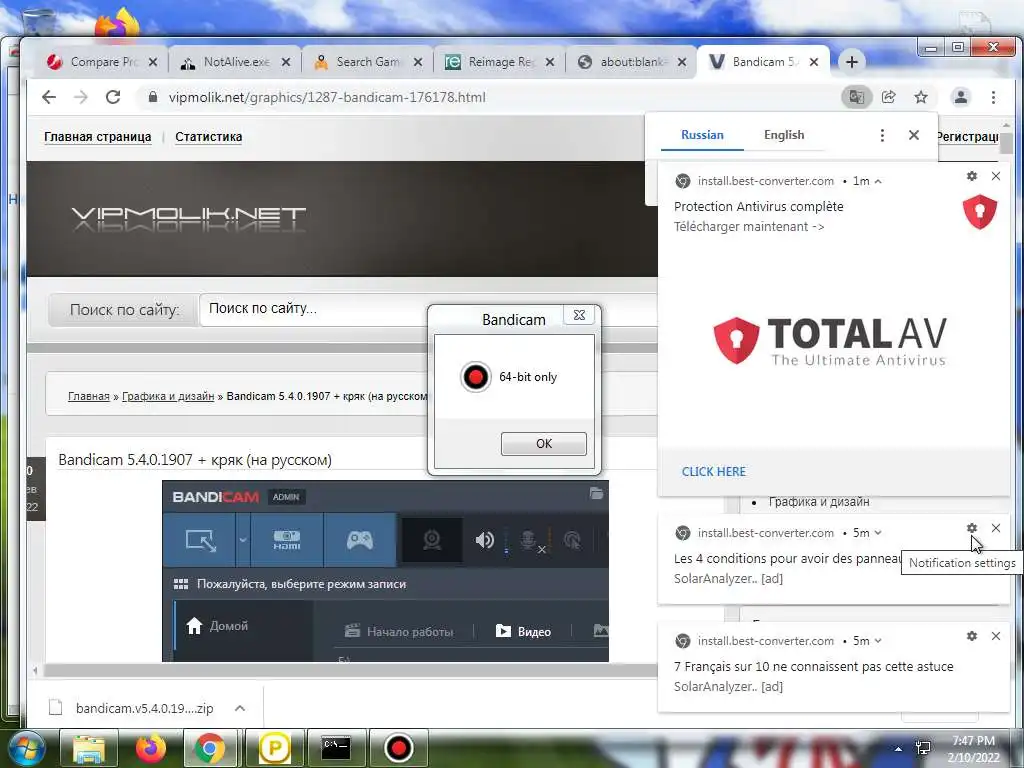
Task: Select Домой in Bandicam sidebar
Action: 217,626
